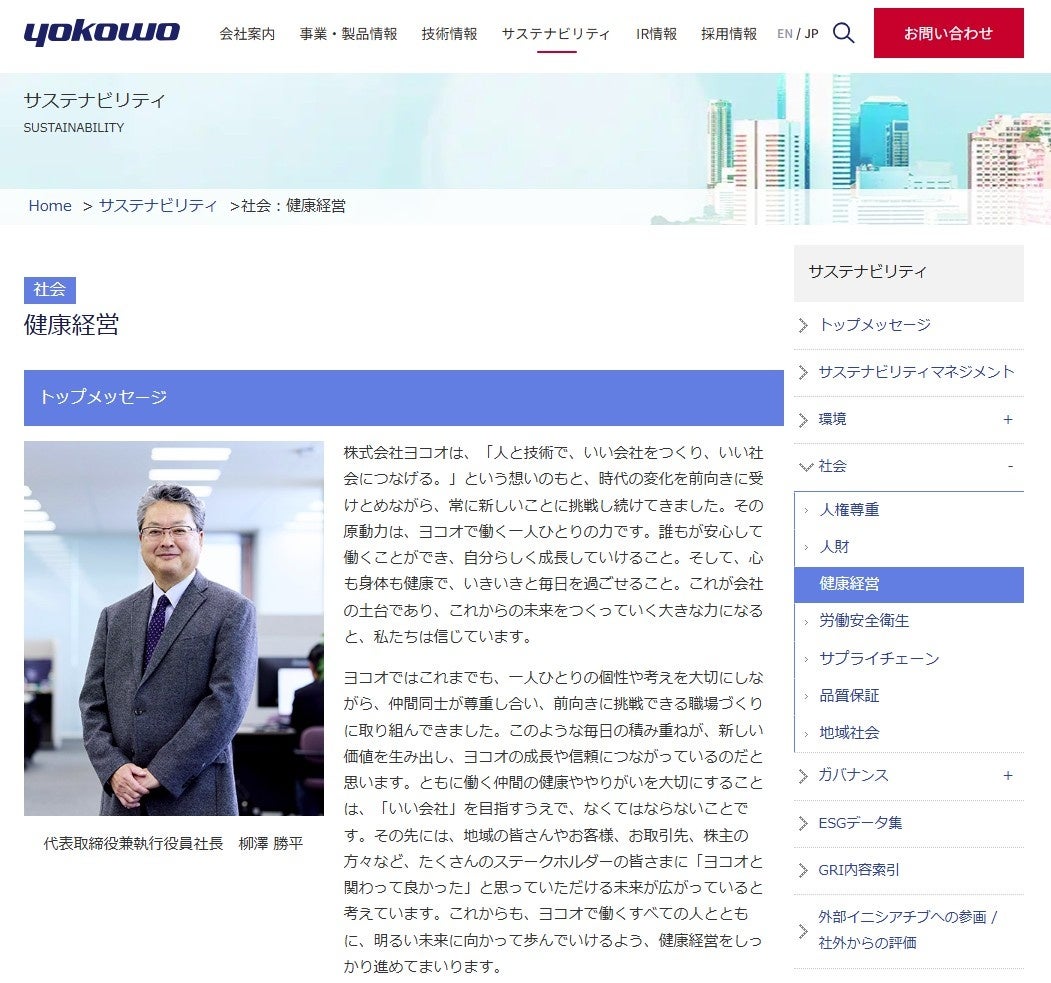Click the 社会 category tag
Viewport: 1051px width, 983px height.
50,289
